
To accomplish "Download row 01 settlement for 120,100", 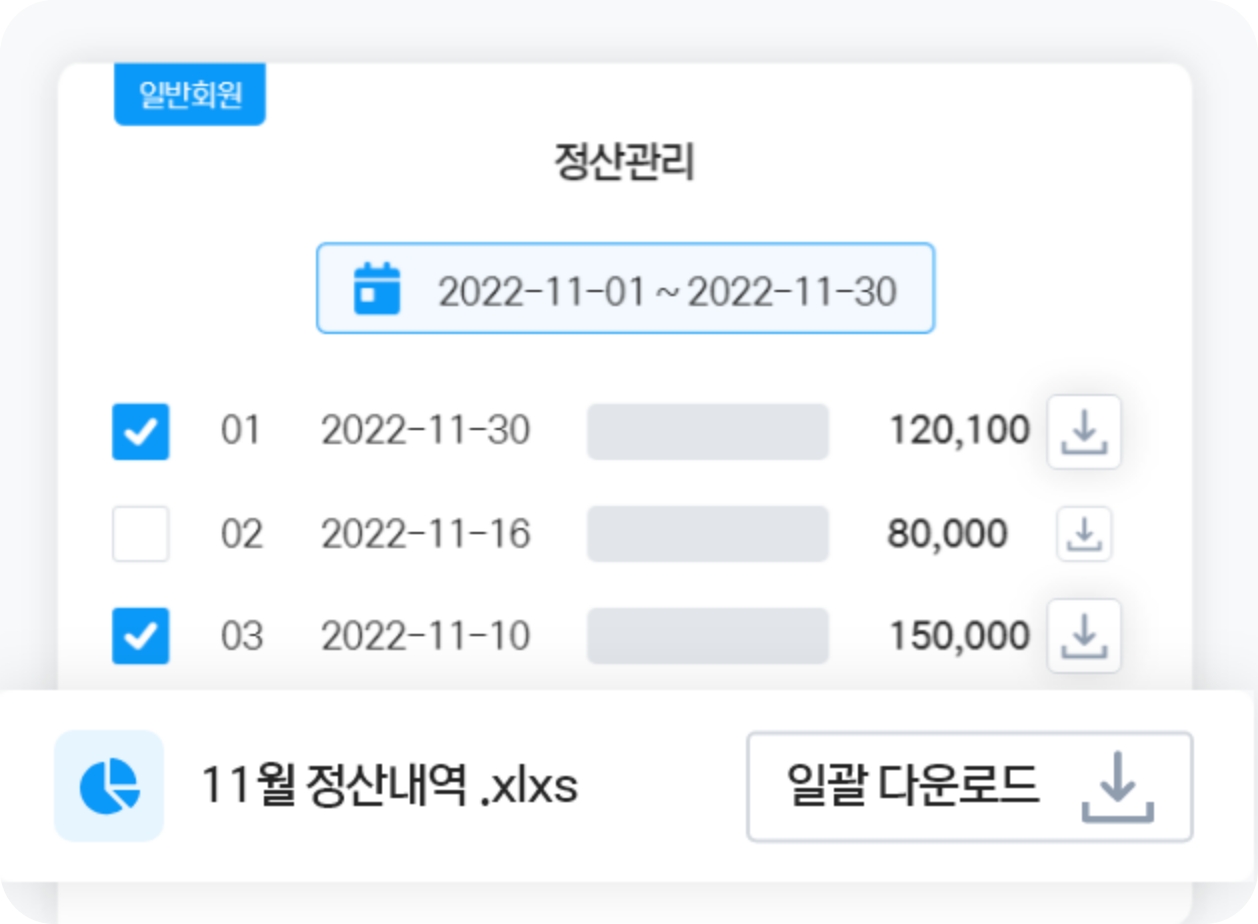I will (x=1084, y=432).
